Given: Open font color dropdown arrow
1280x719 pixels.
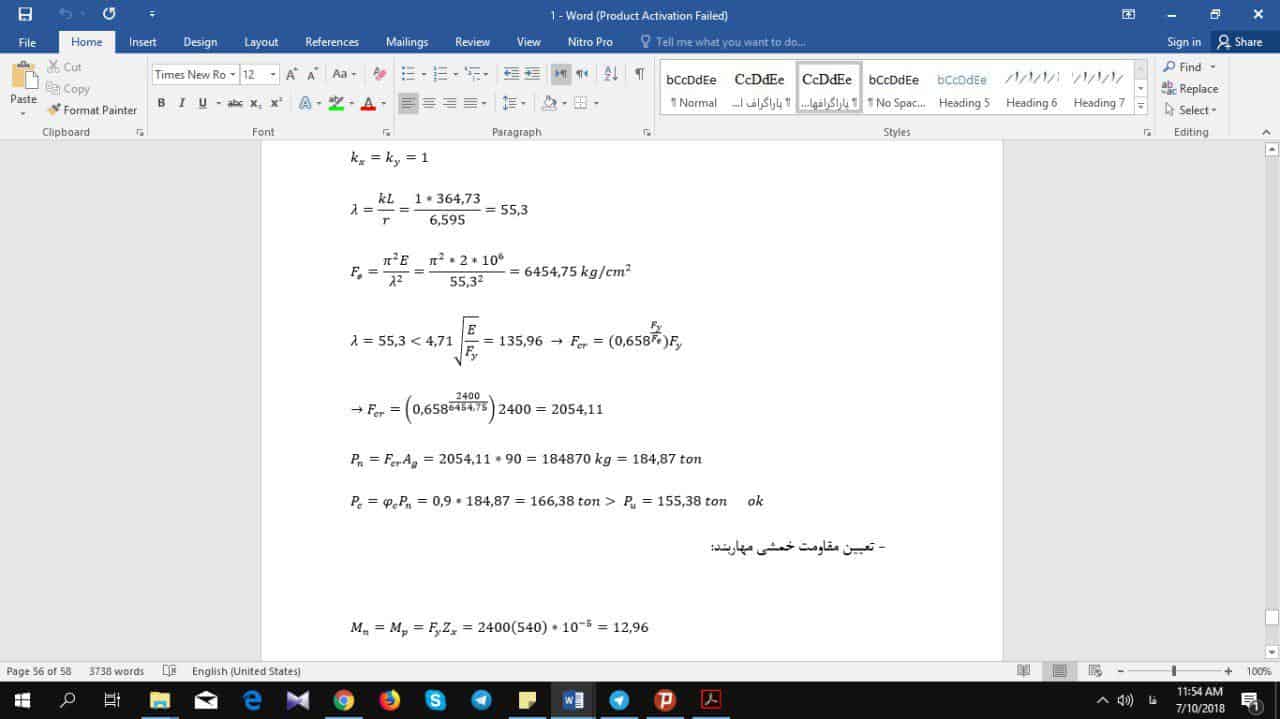Looking at the screenshot, I should (x=384, y=103).
